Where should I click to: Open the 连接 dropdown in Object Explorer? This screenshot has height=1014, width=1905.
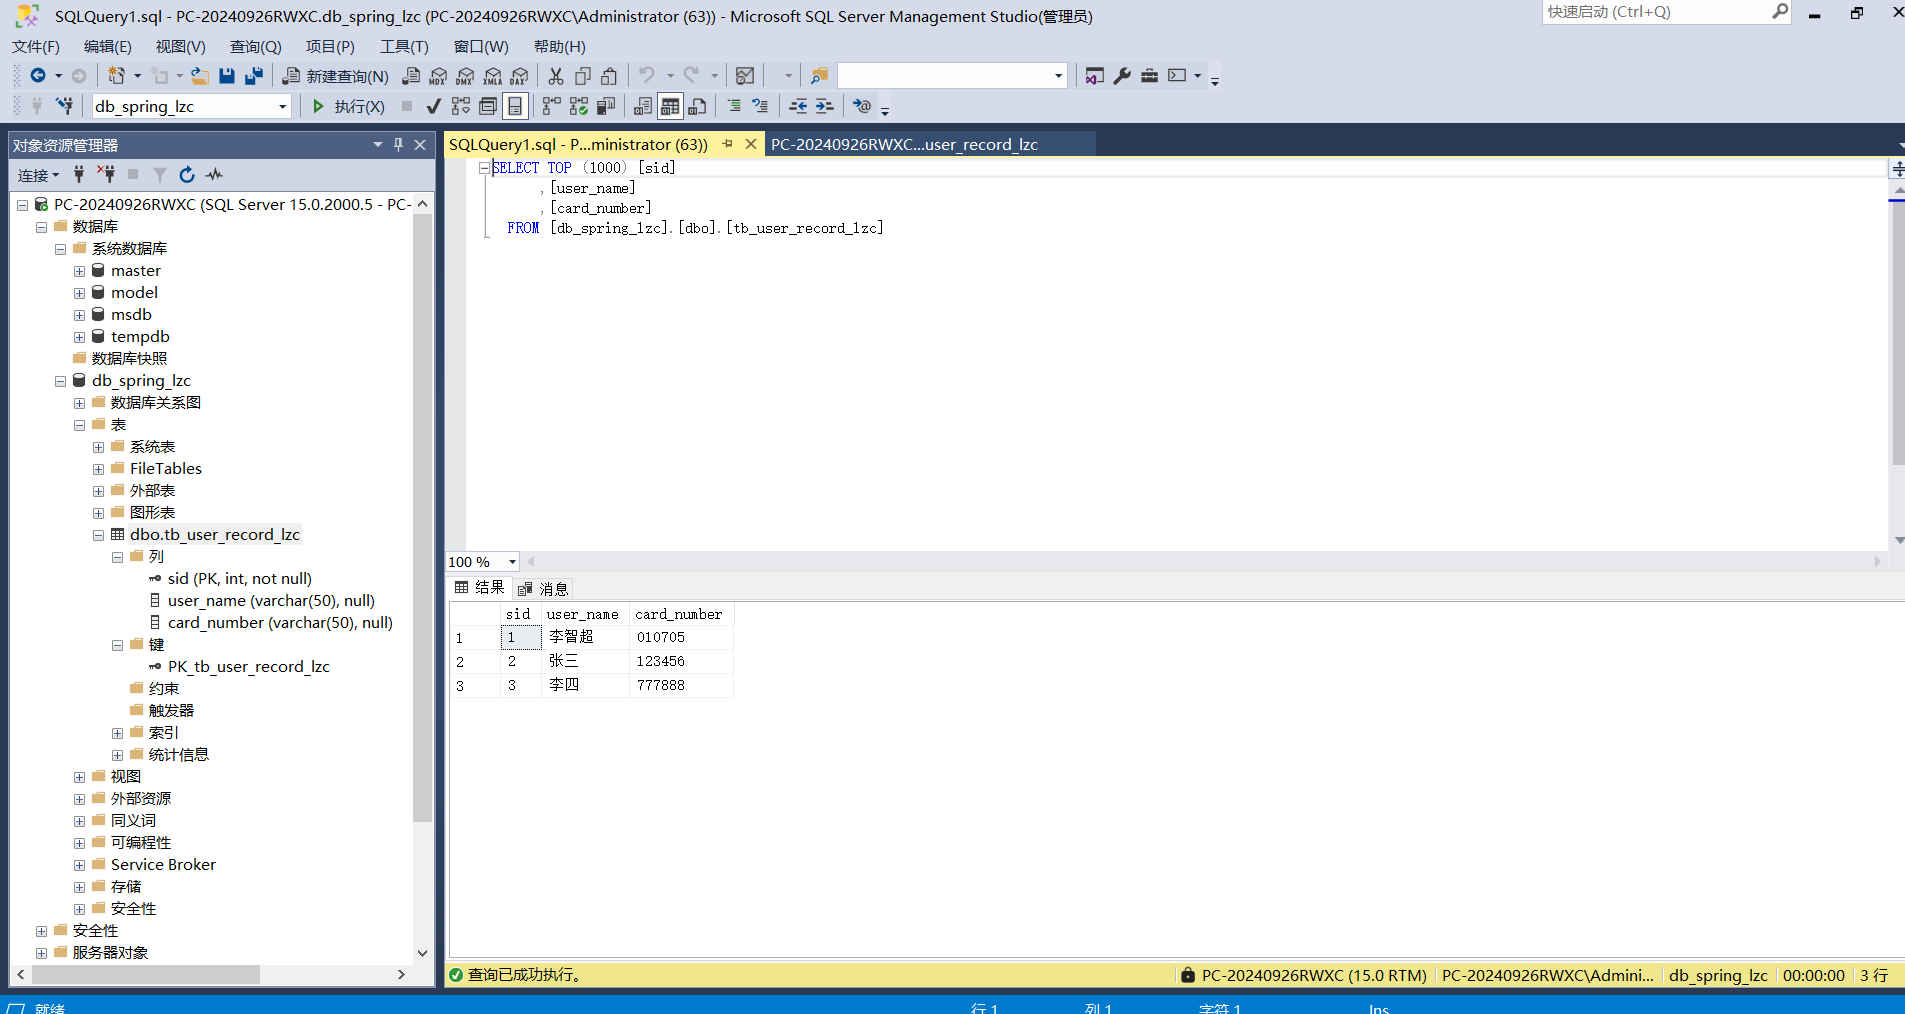[38, 175]
